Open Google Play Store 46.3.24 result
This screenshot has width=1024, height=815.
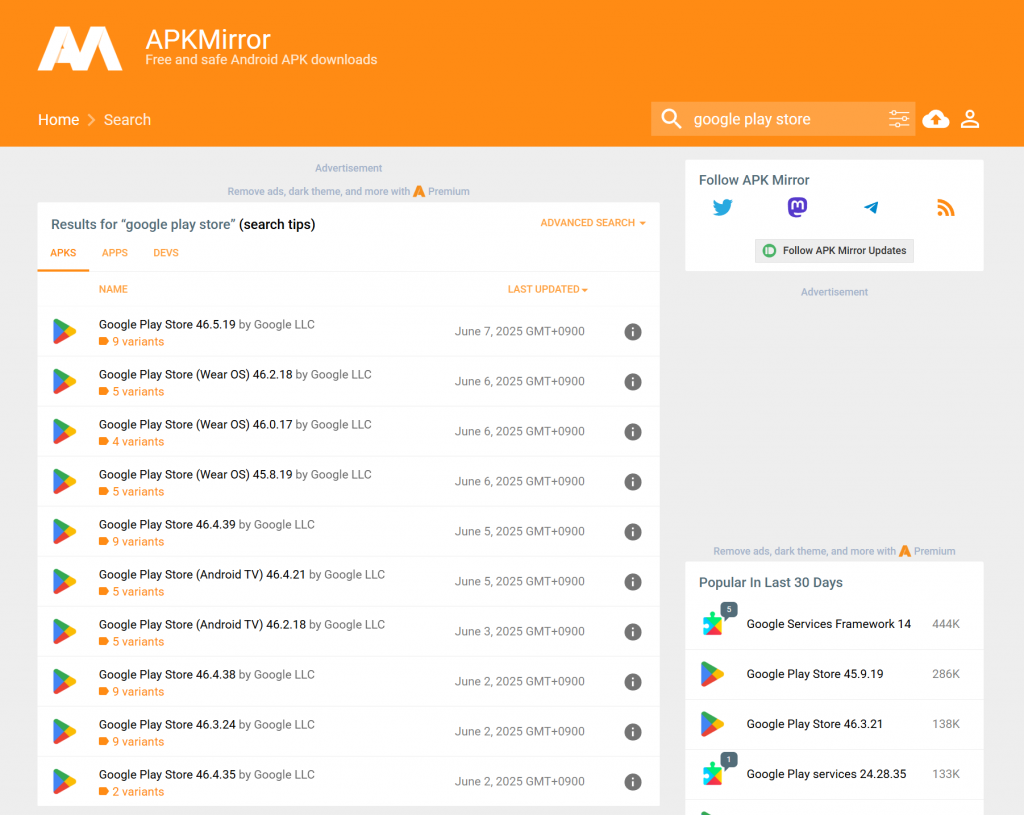coord(167,724)
